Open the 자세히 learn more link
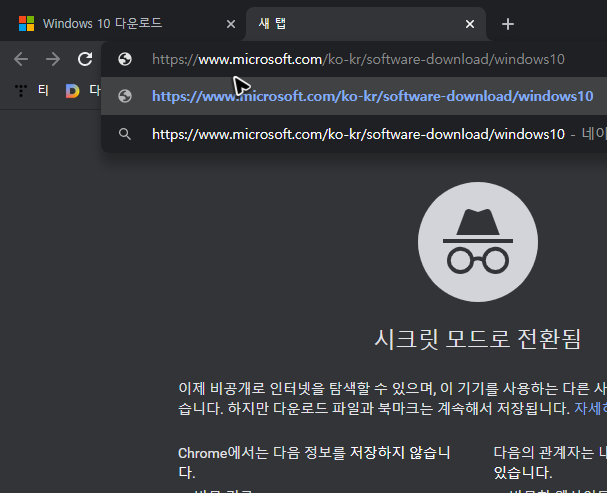This screenshot has height=493, width=607. coord(590,408)
